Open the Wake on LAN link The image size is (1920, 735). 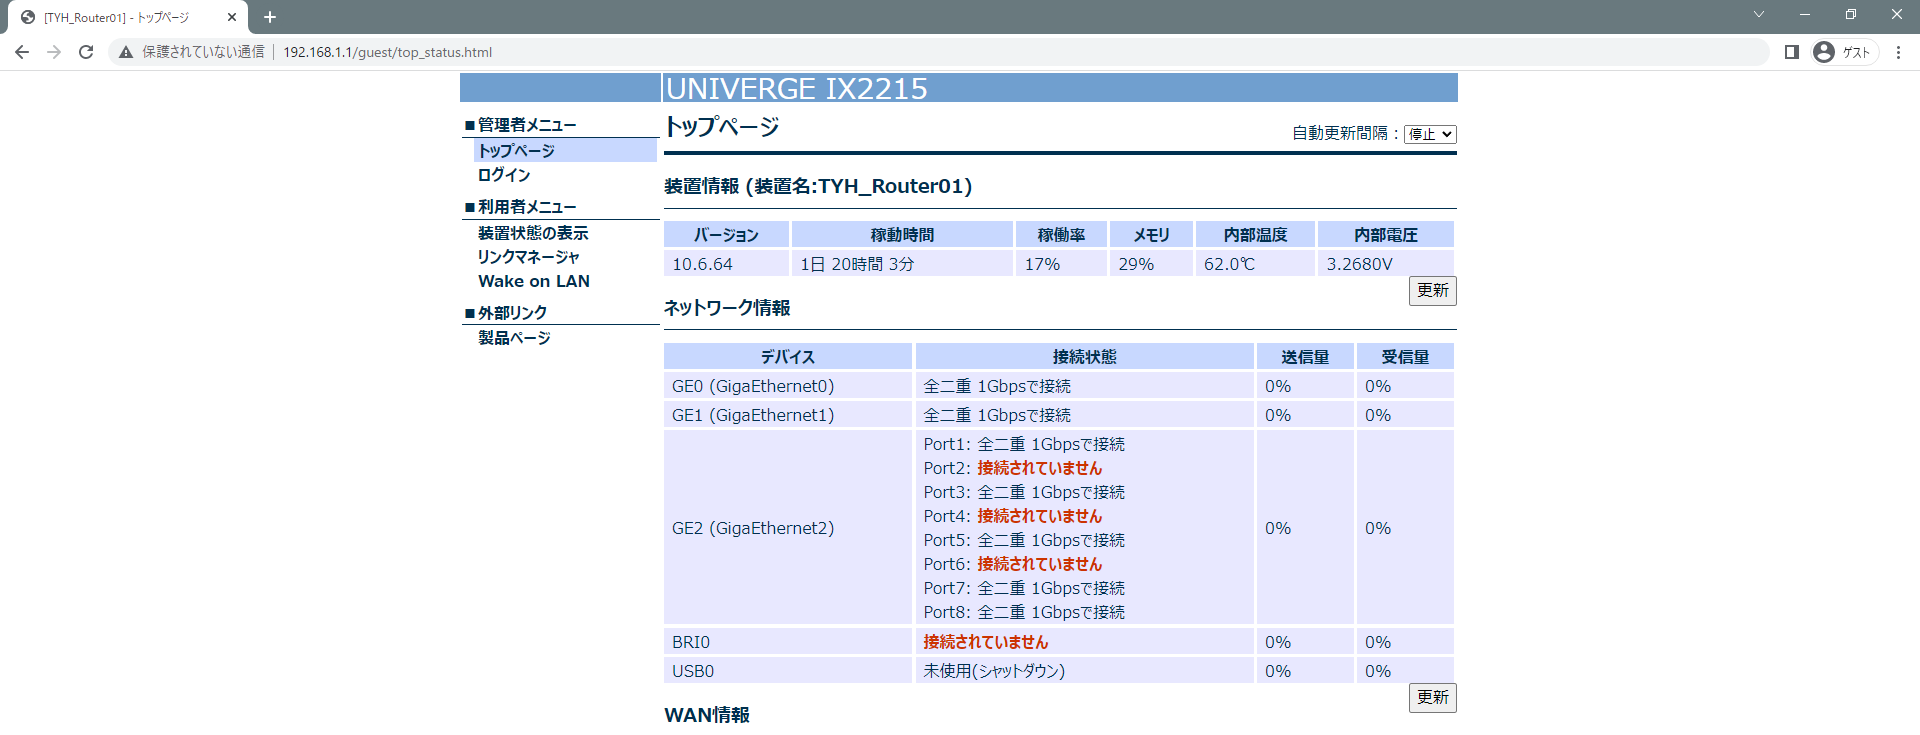coord(534,281)
